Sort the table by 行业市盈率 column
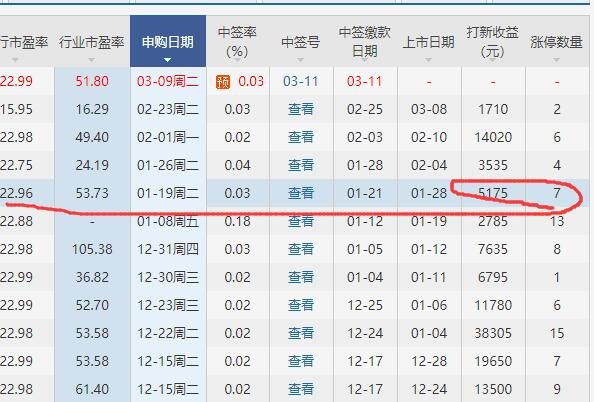This screenshot has width=594, height=402. (x=92, y=42)
